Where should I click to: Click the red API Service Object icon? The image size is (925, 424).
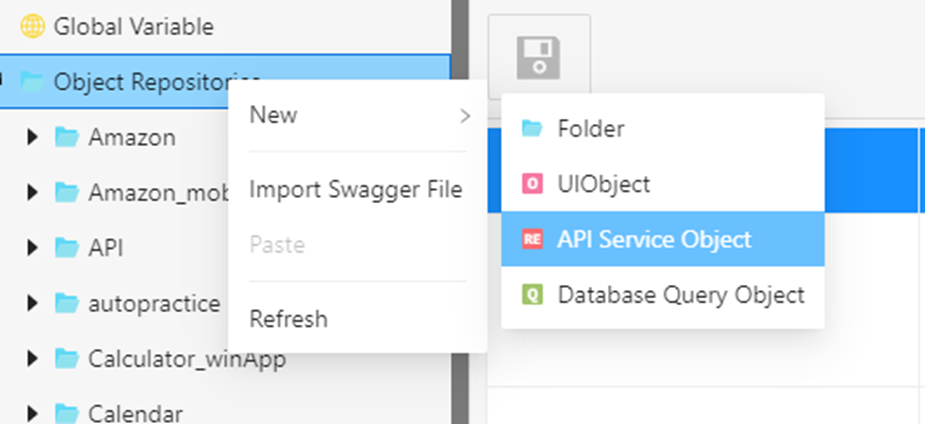[532, 240]
